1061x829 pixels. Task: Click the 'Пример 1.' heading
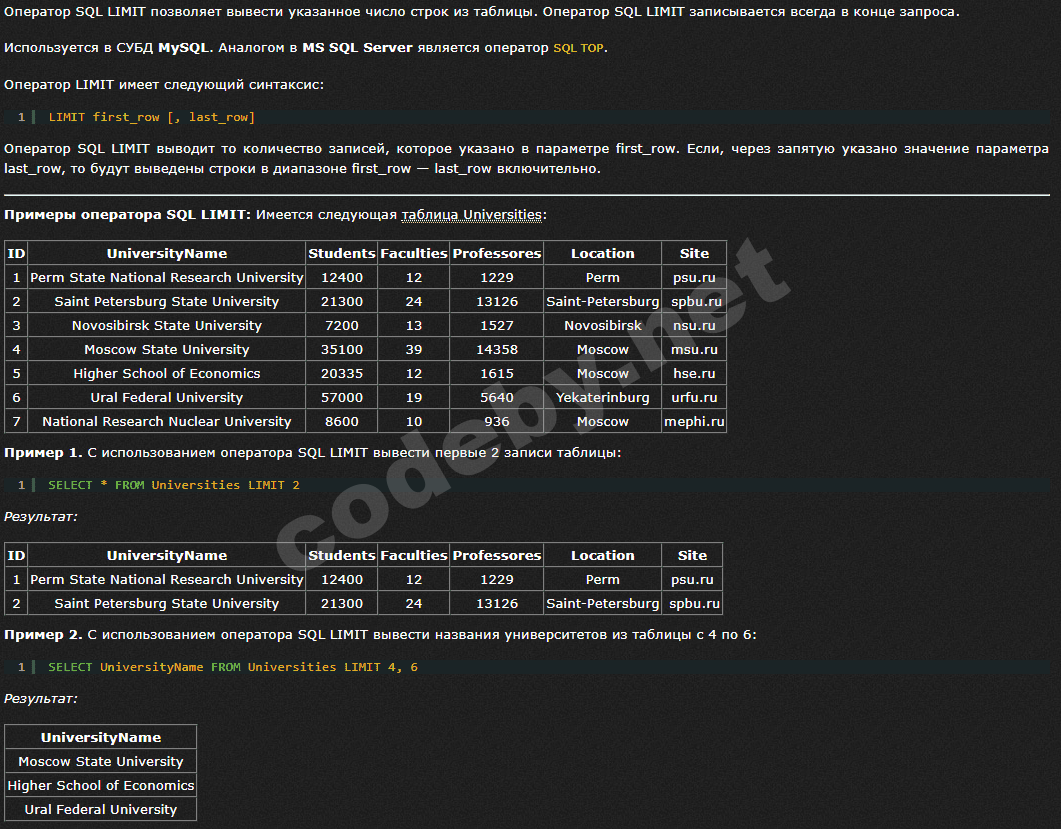pos(43,453)
